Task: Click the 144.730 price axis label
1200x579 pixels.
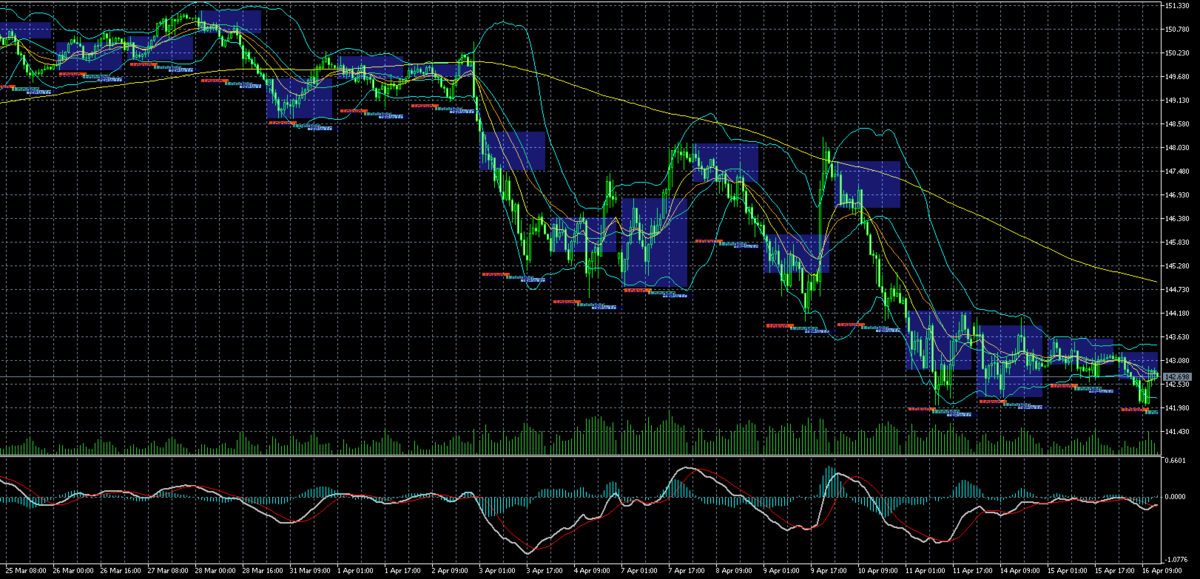Action: coord(1178,289)
